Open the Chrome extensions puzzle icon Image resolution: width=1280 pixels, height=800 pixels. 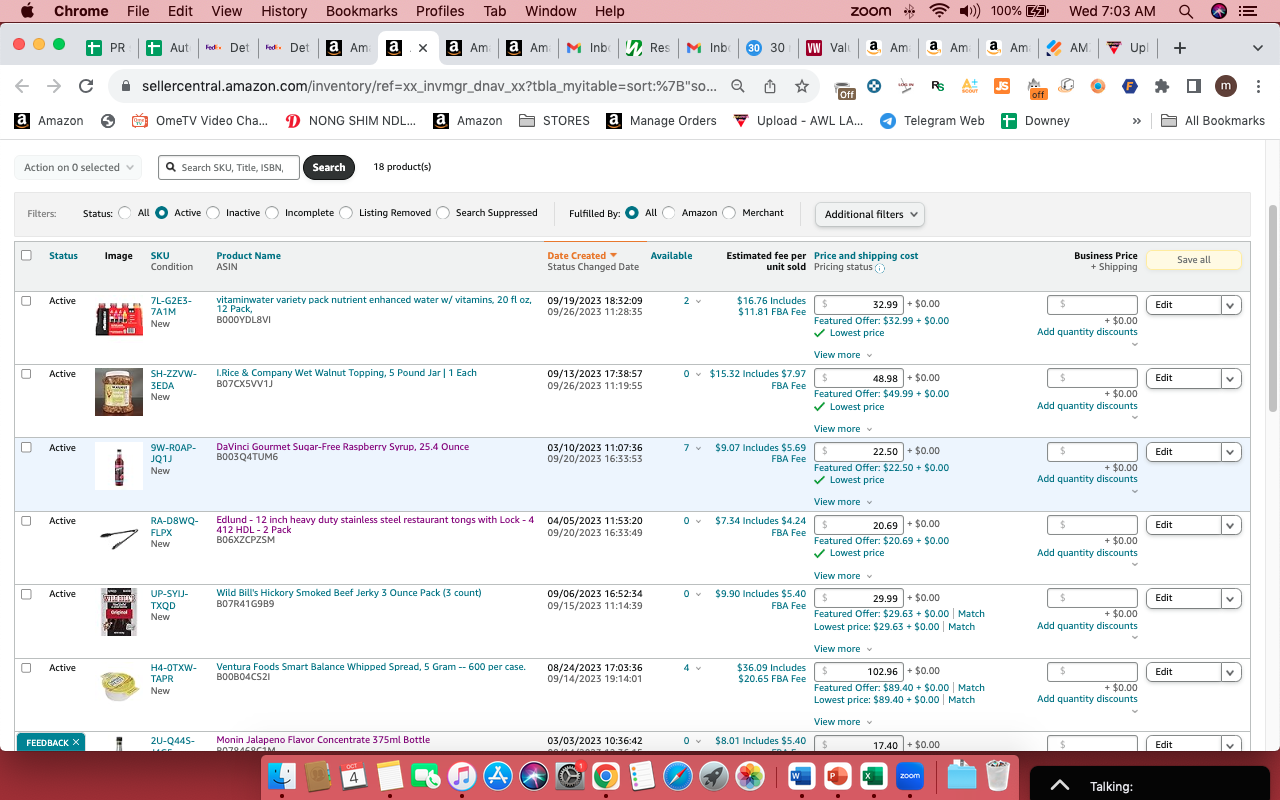pyautogui.click(x=1162, y=86)
